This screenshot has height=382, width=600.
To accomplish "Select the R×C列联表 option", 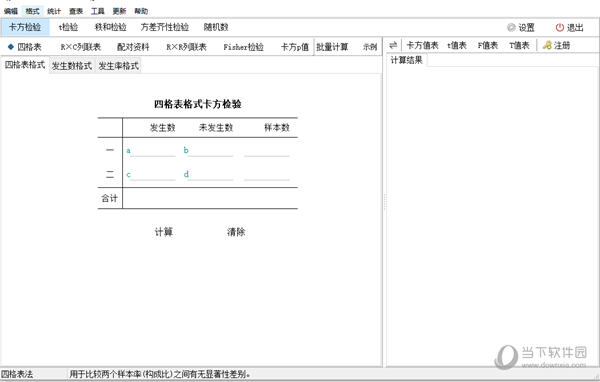I will 81,47.
